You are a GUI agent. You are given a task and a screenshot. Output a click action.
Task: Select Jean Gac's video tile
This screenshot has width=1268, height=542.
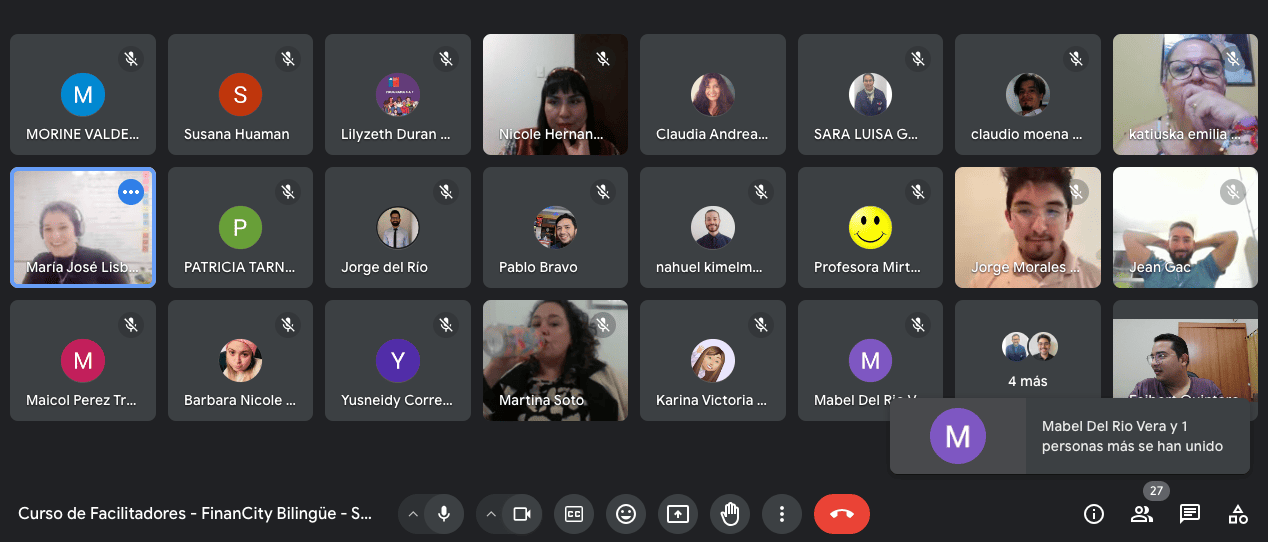click(x=1186, y=228)
